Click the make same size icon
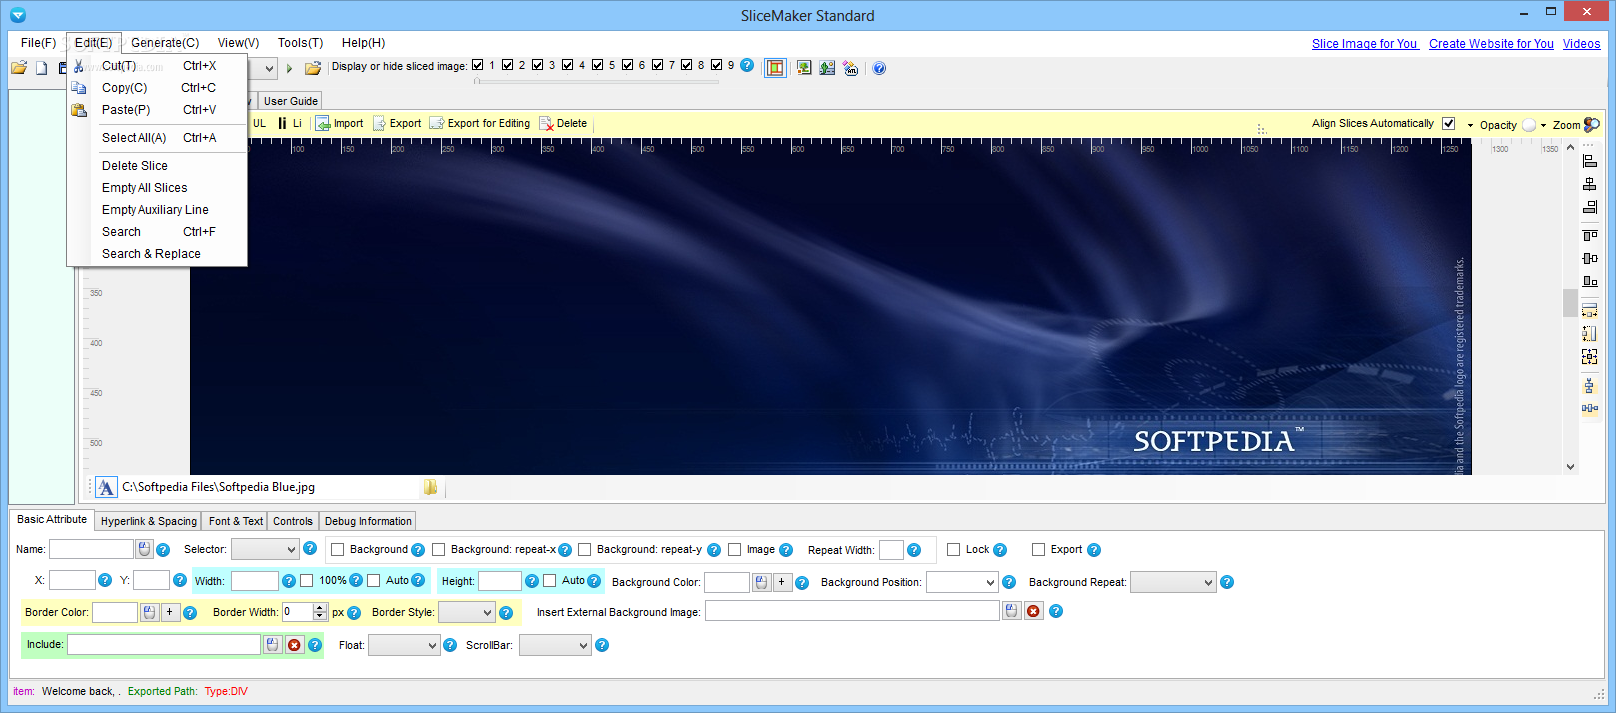 pyautogui.click(x=1590, y=357)
